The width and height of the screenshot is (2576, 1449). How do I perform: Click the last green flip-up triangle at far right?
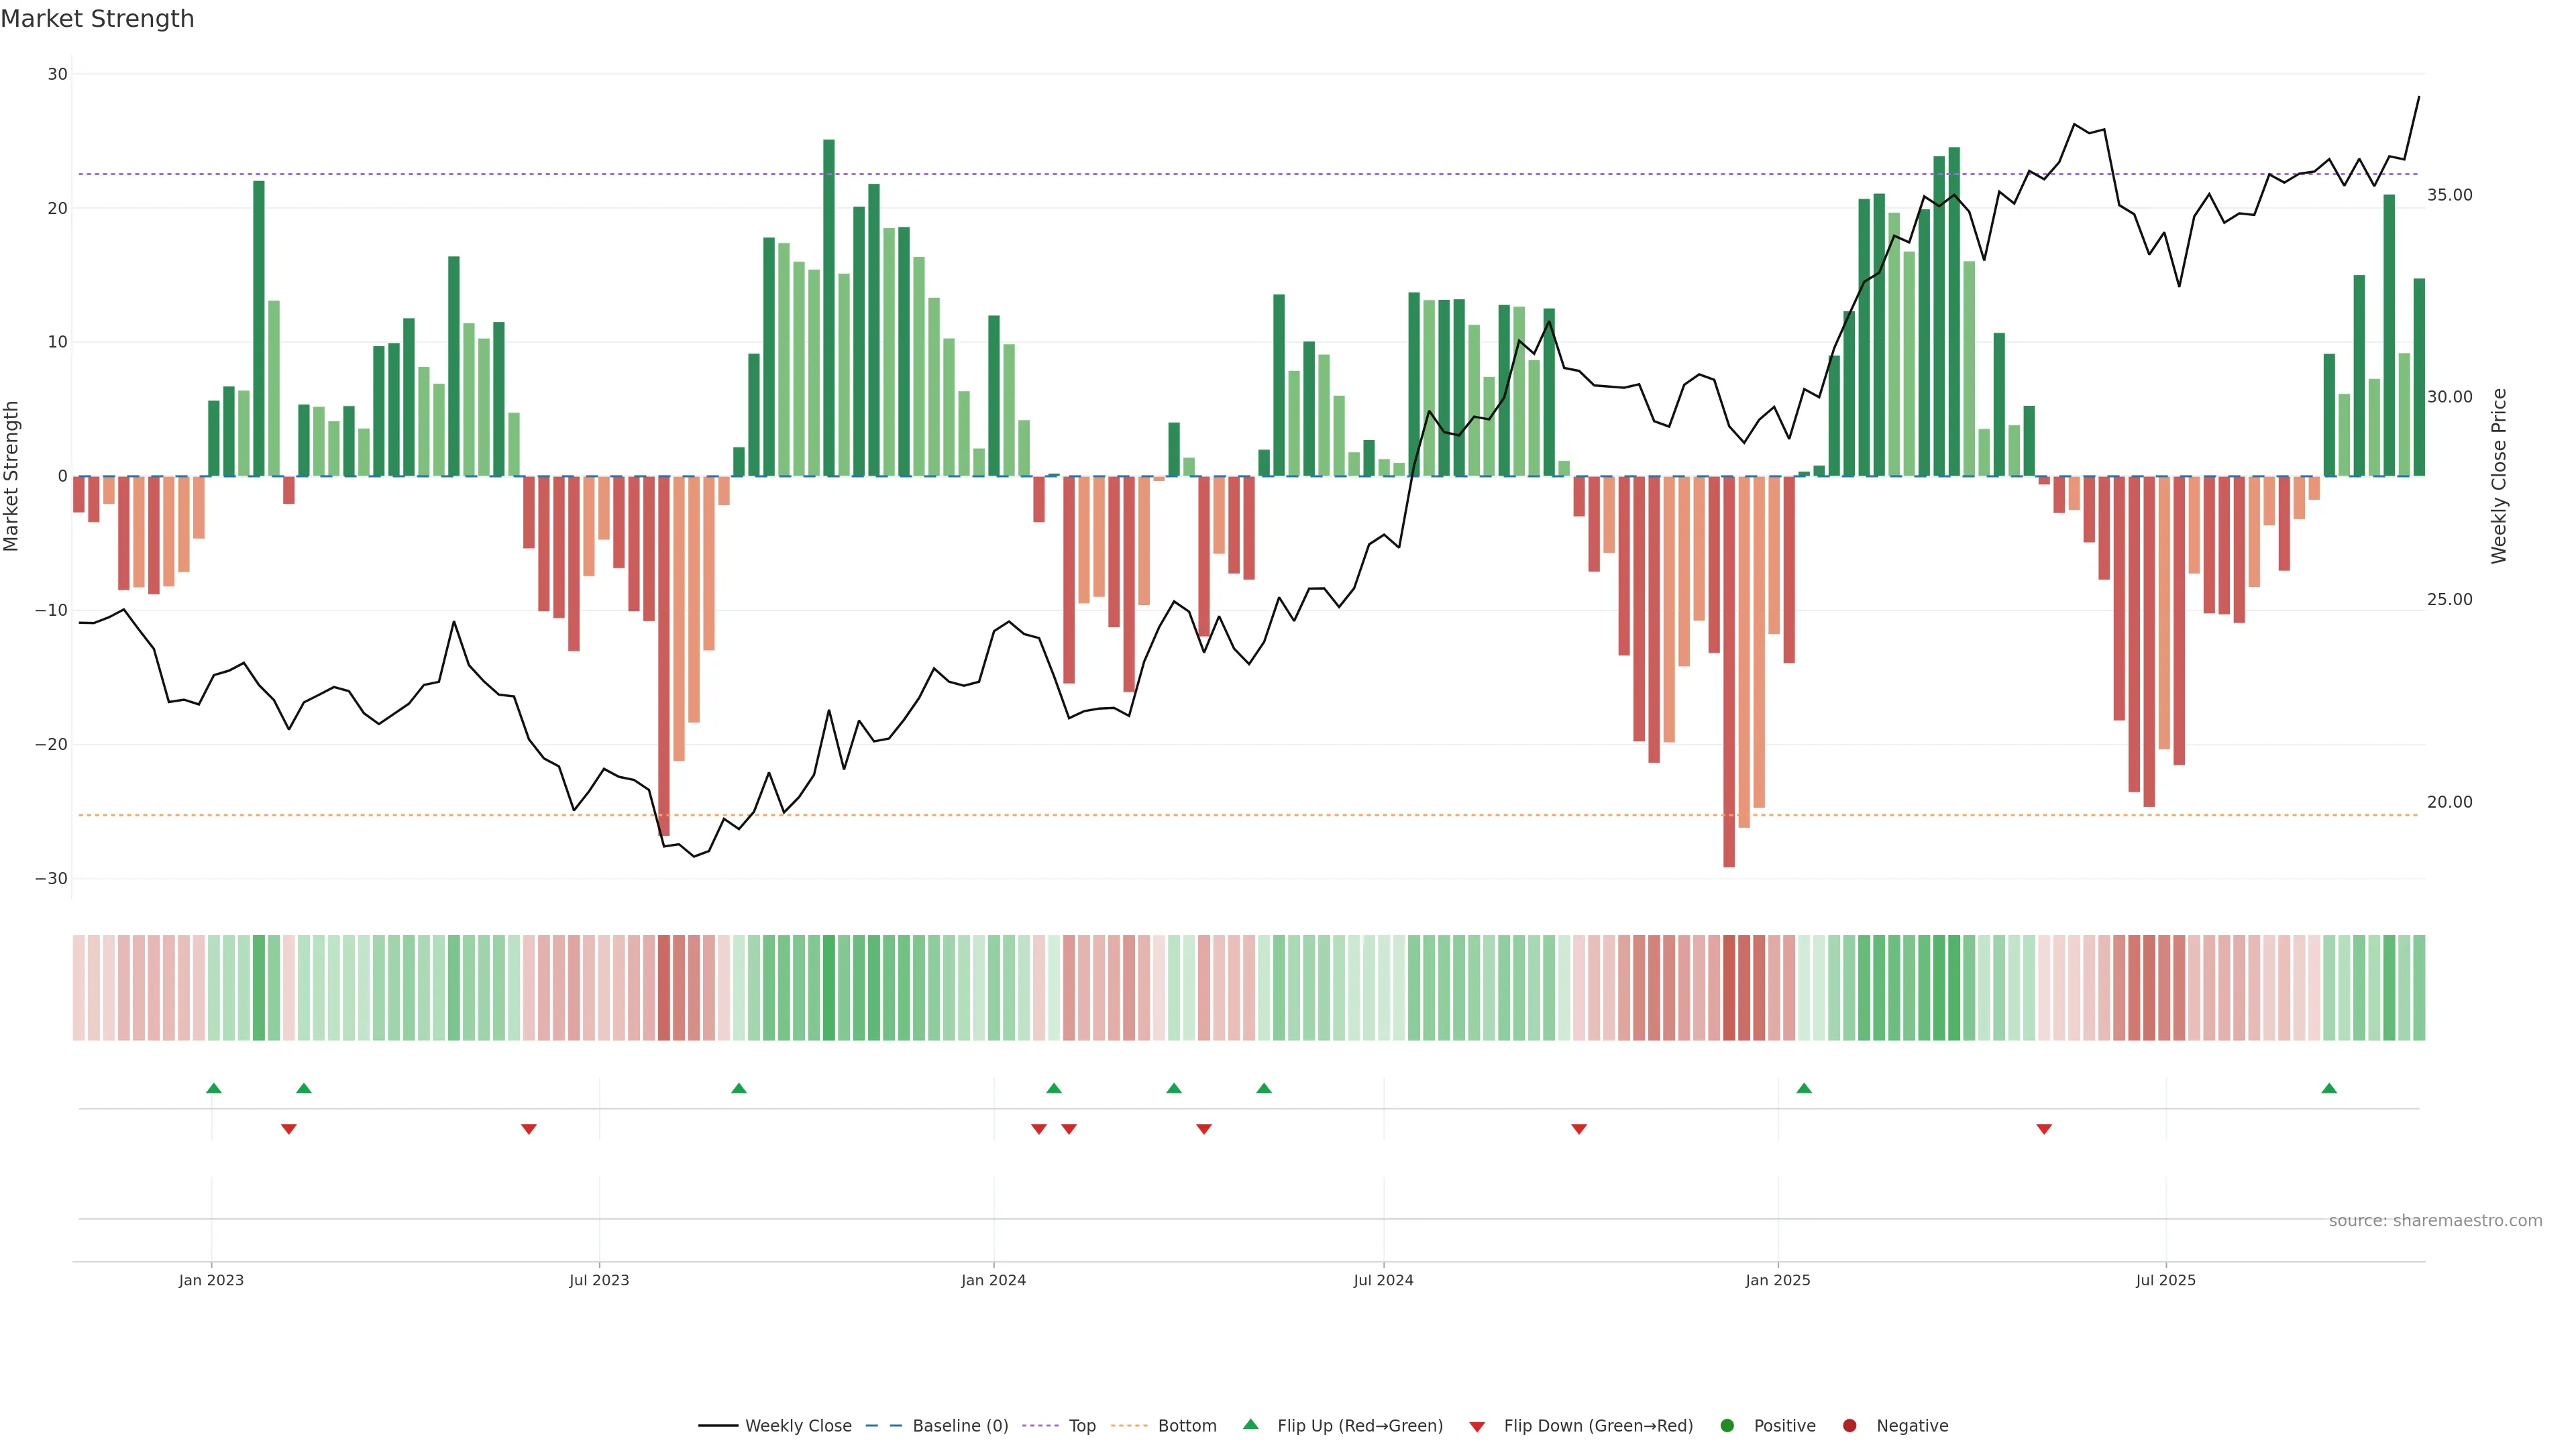[2329, 1088]
